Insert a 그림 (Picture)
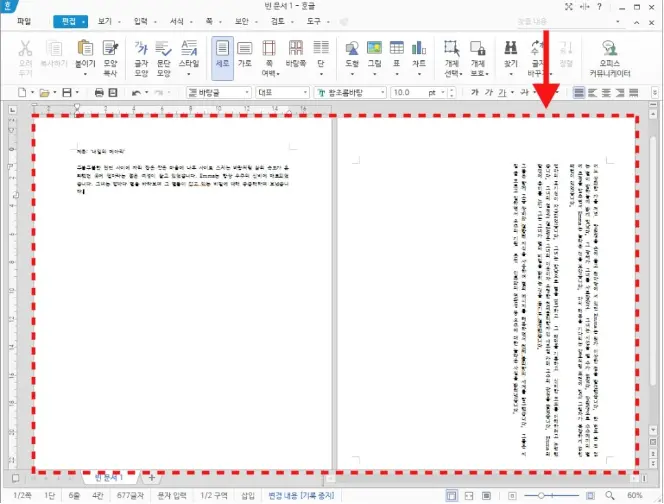664x504 pixels. pyautogui.click(x=375, y=53)
